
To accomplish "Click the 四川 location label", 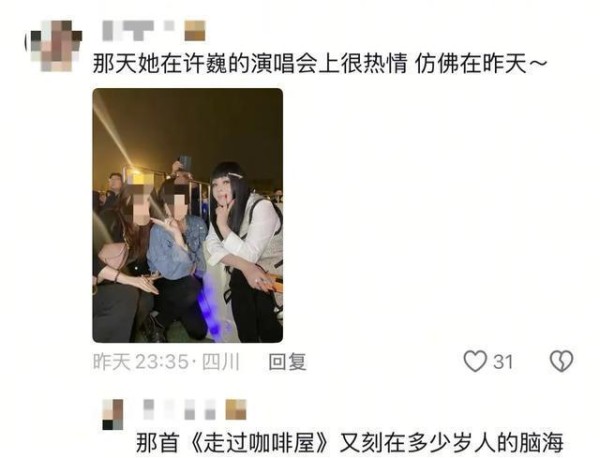I will point(220,362).
